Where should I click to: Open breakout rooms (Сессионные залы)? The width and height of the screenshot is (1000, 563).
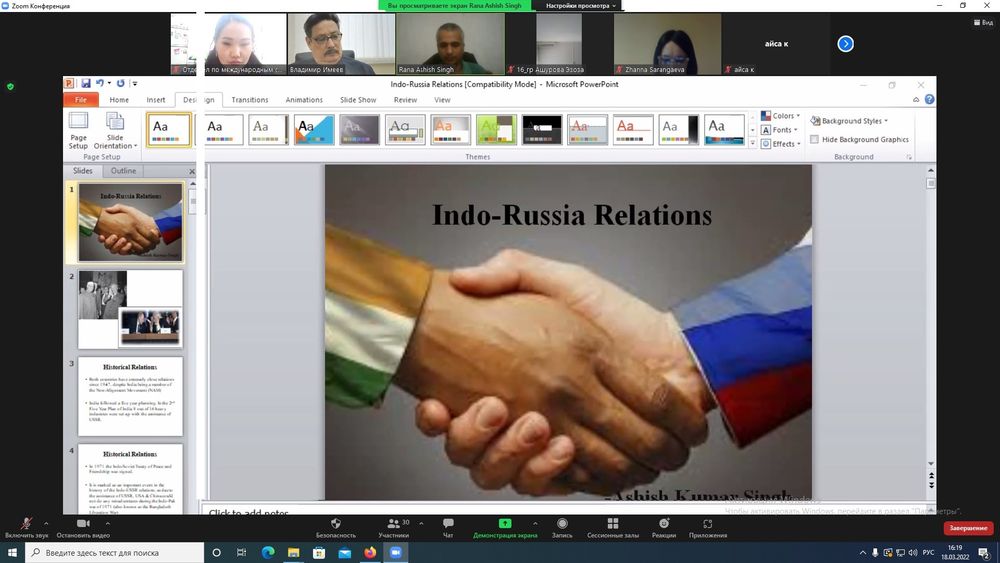tap(612, 527)
